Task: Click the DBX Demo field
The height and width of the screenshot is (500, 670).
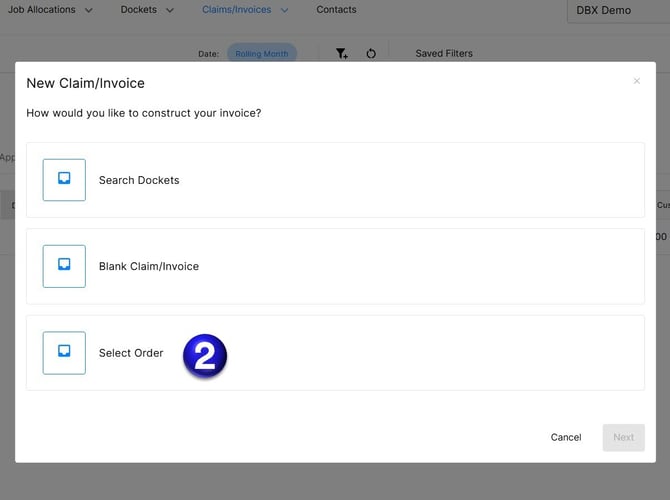Action: tap(618, 10)
